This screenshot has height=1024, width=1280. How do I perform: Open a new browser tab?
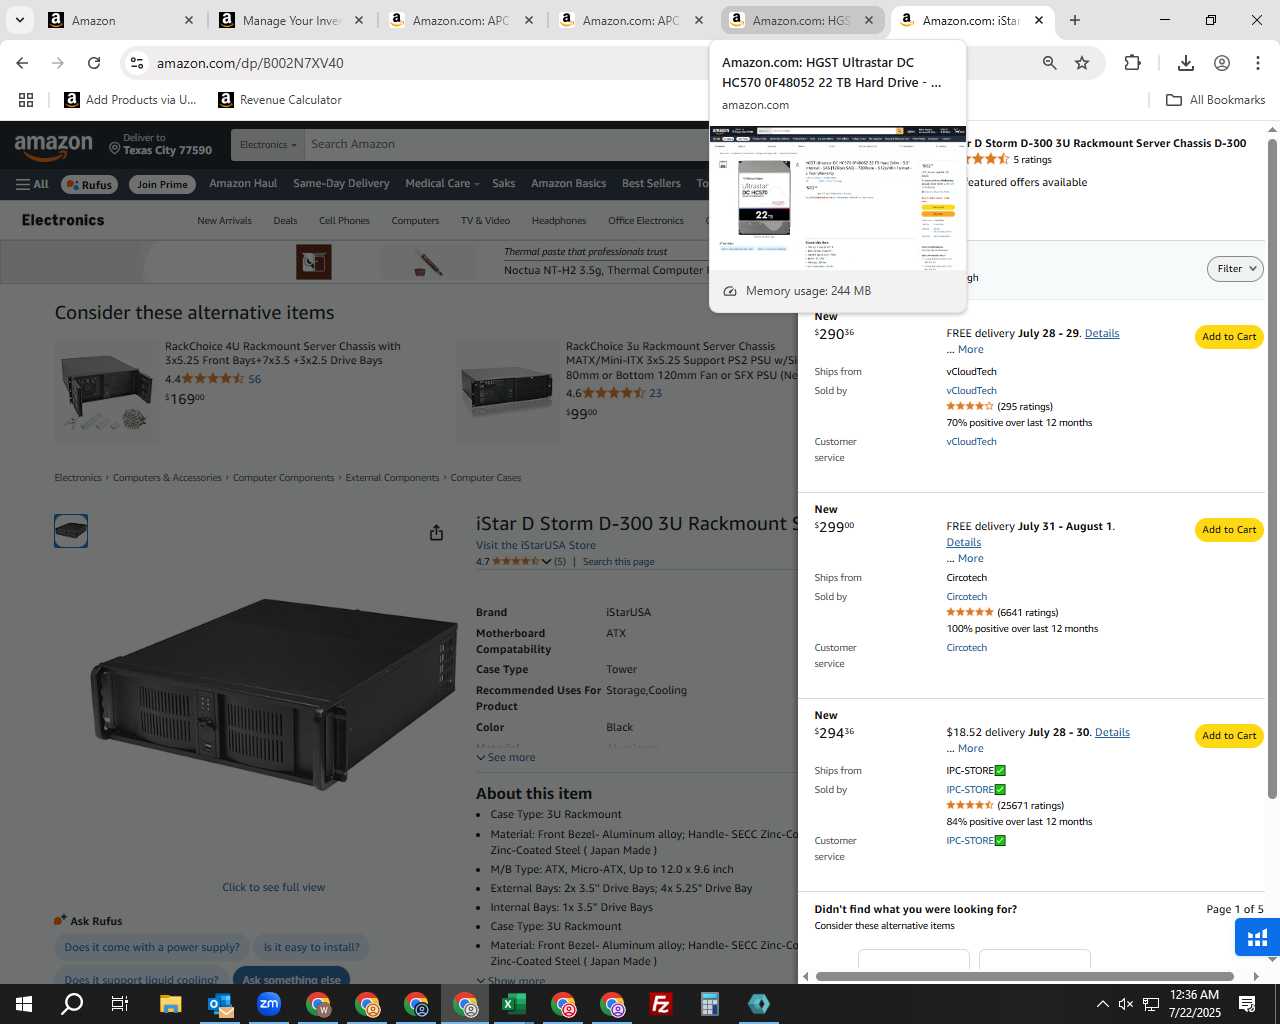(x=1075, y=20)
